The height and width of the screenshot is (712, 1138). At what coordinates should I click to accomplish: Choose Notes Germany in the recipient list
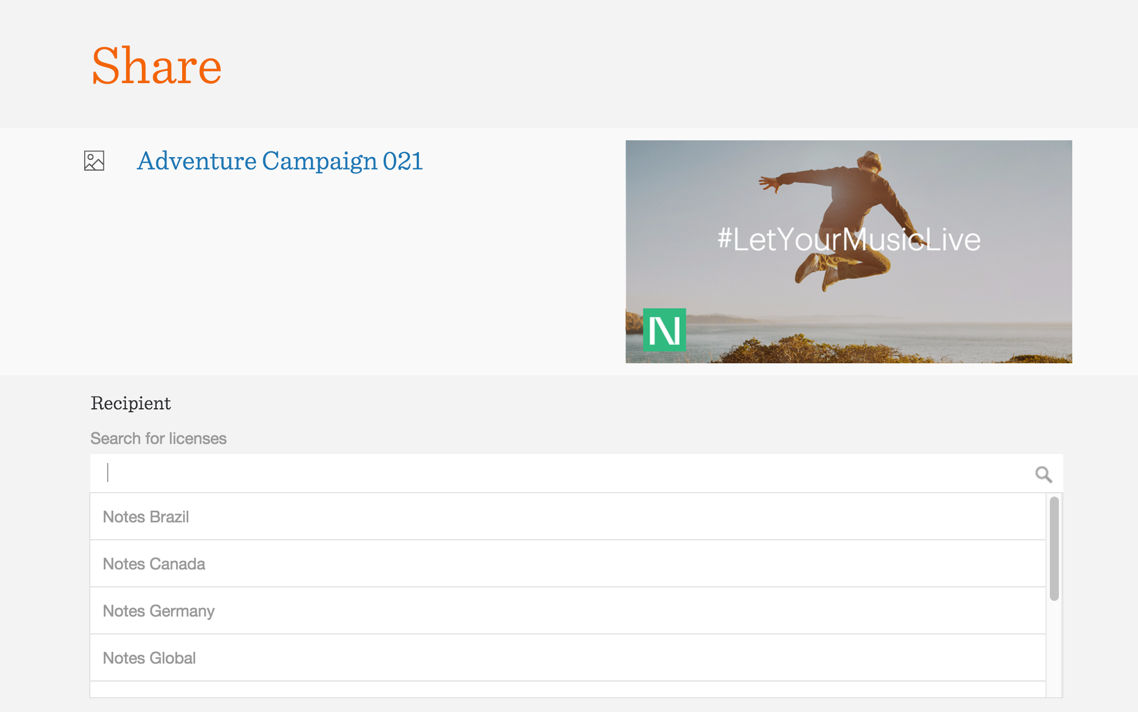(568, 611)
